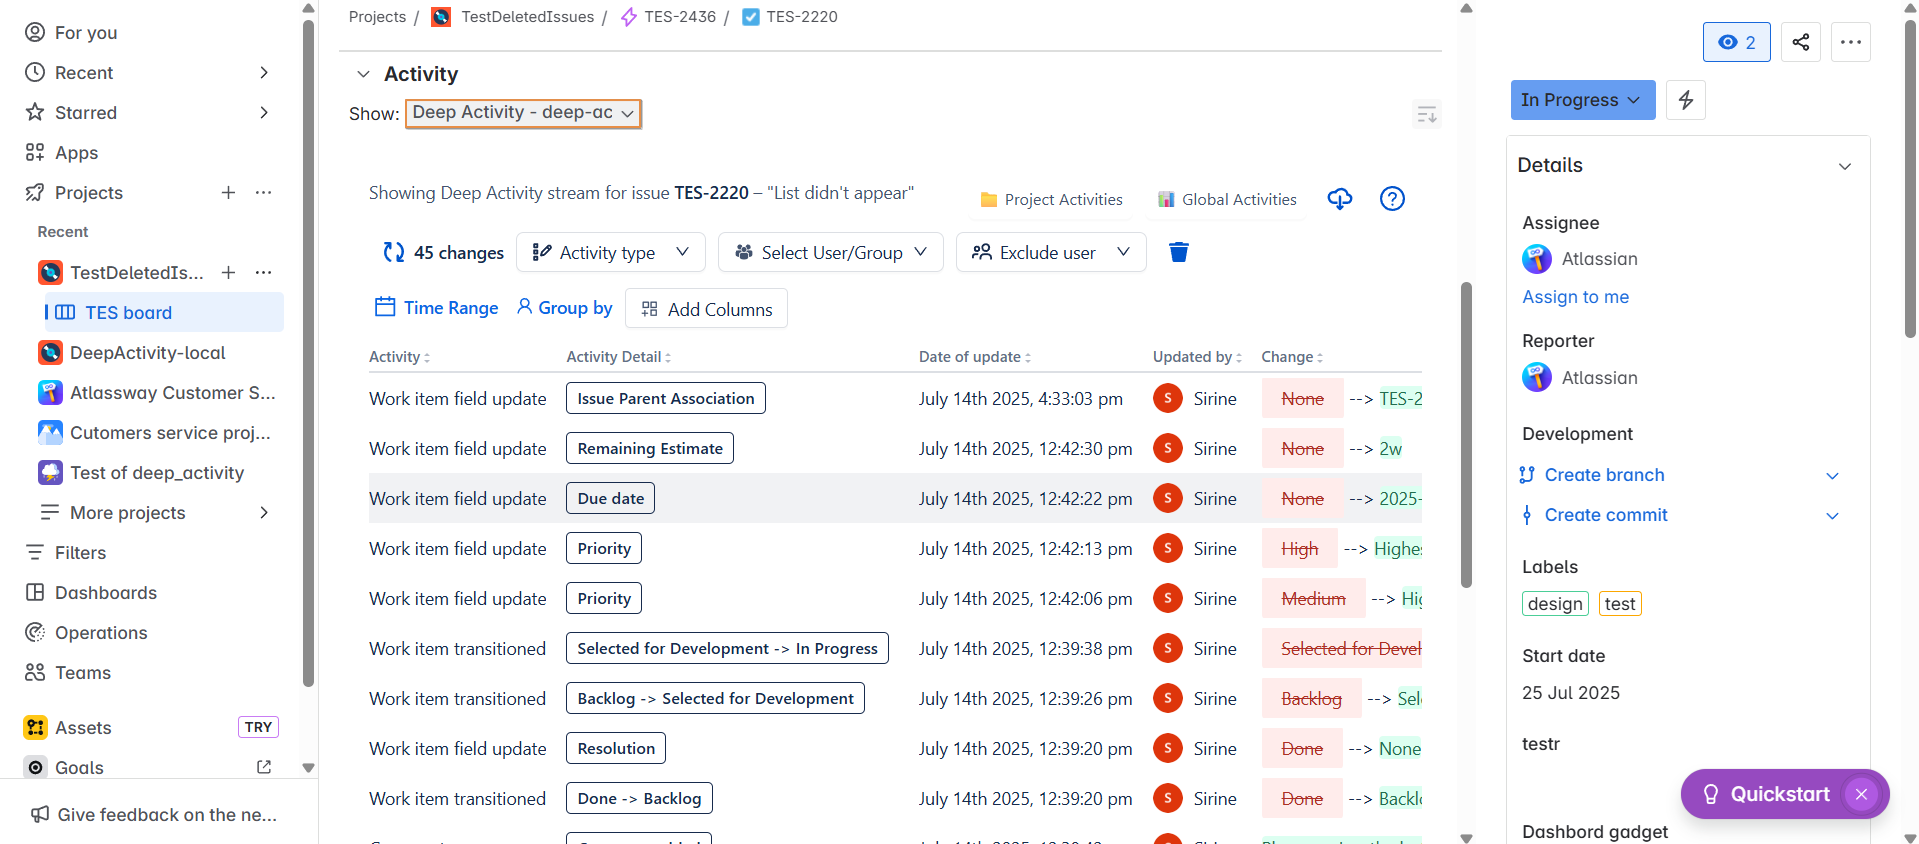The width and height of the screenshot is (1919, 844).
Task: Click the lightning bolt automation icon
Action: pyautogui.click(x=1685, y=100)
